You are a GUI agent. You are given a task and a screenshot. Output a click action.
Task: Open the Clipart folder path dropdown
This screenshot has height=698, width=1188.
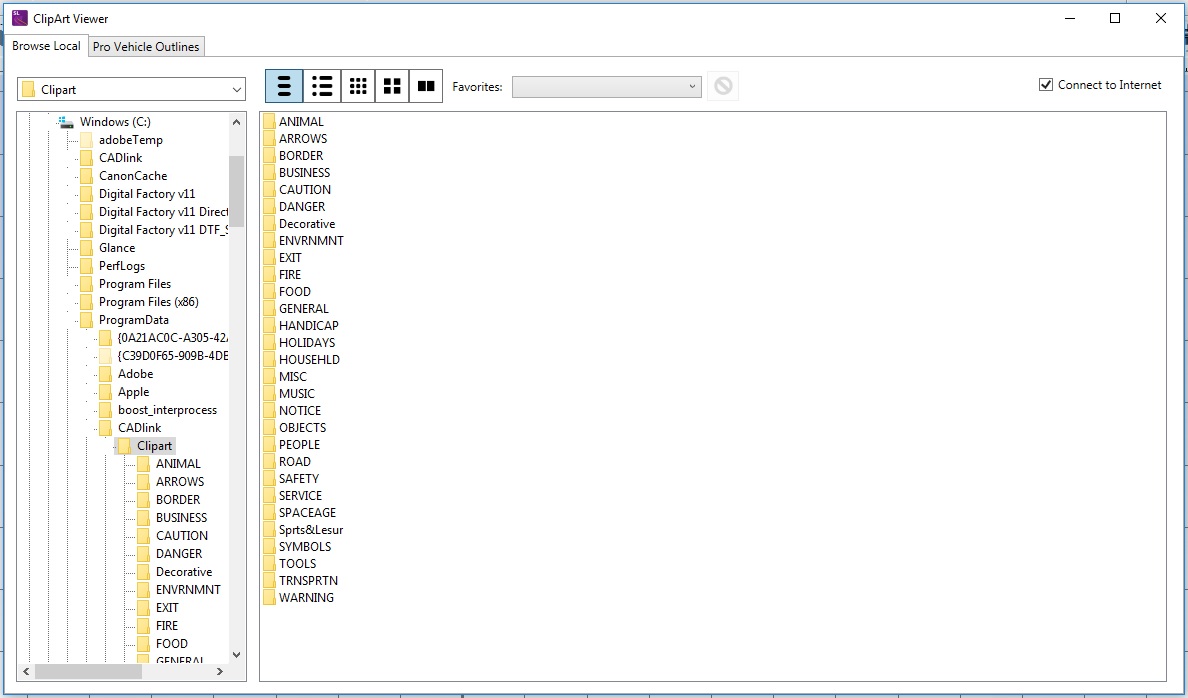point(236,90)
